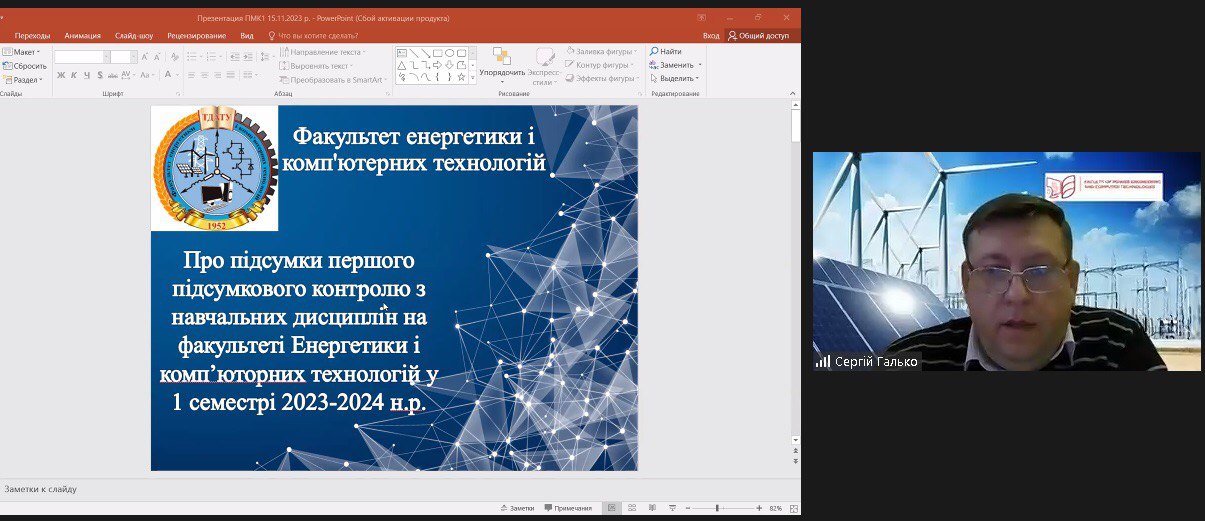
Task: Open Макет layout dropdown
Action: (x=21, y=51)
